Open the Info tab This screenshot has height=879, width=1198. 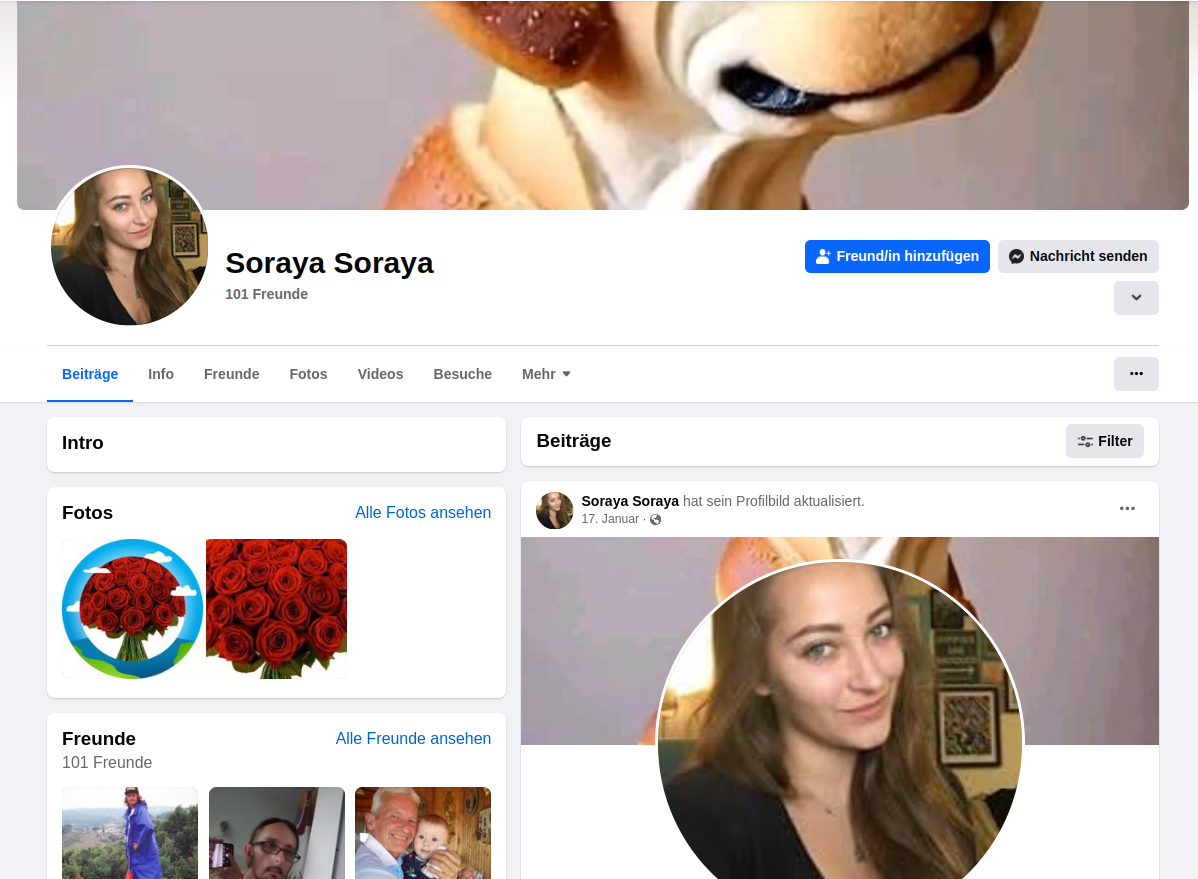tap(161, 374)
